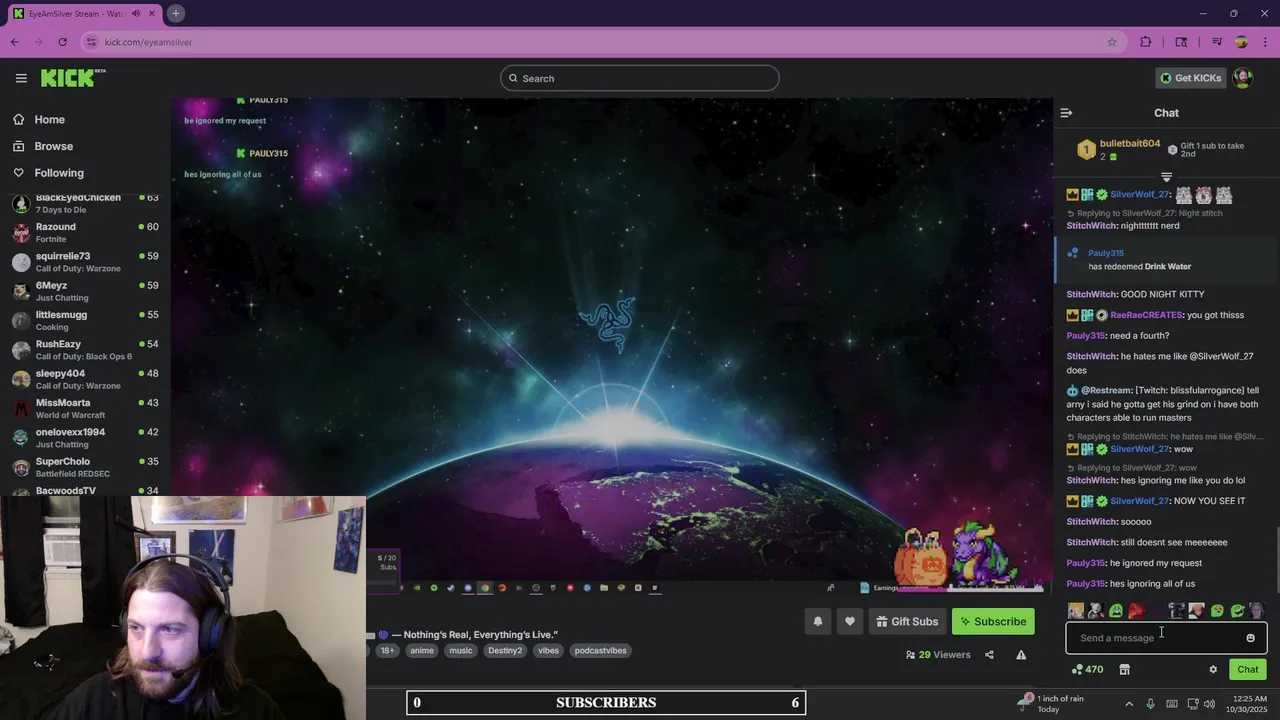
Task: Click the KICK logo
Action: [x=73, y=78]
